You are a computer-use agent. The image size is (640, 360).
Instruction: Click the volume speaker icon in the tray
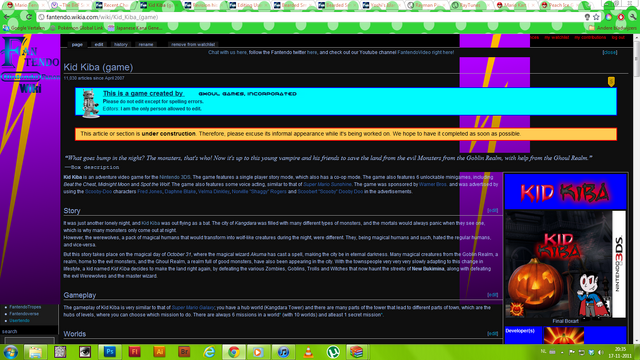click(x=601, y=352)
